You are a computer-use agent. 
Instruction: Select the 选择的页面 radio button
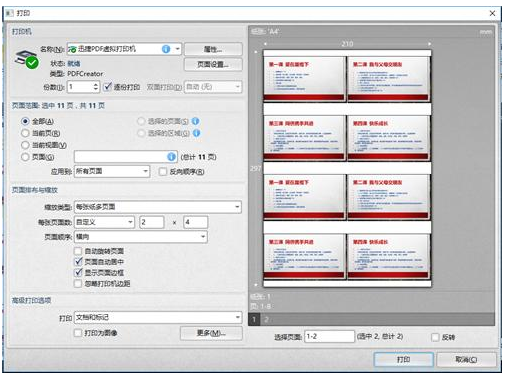coord(141,121)
